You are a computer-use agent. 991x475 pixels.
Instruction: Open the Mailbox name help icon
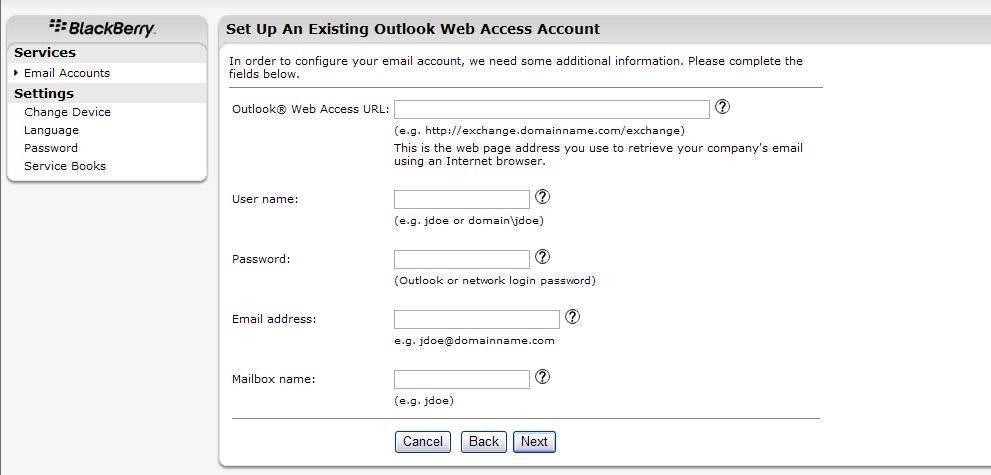point(542,376)
